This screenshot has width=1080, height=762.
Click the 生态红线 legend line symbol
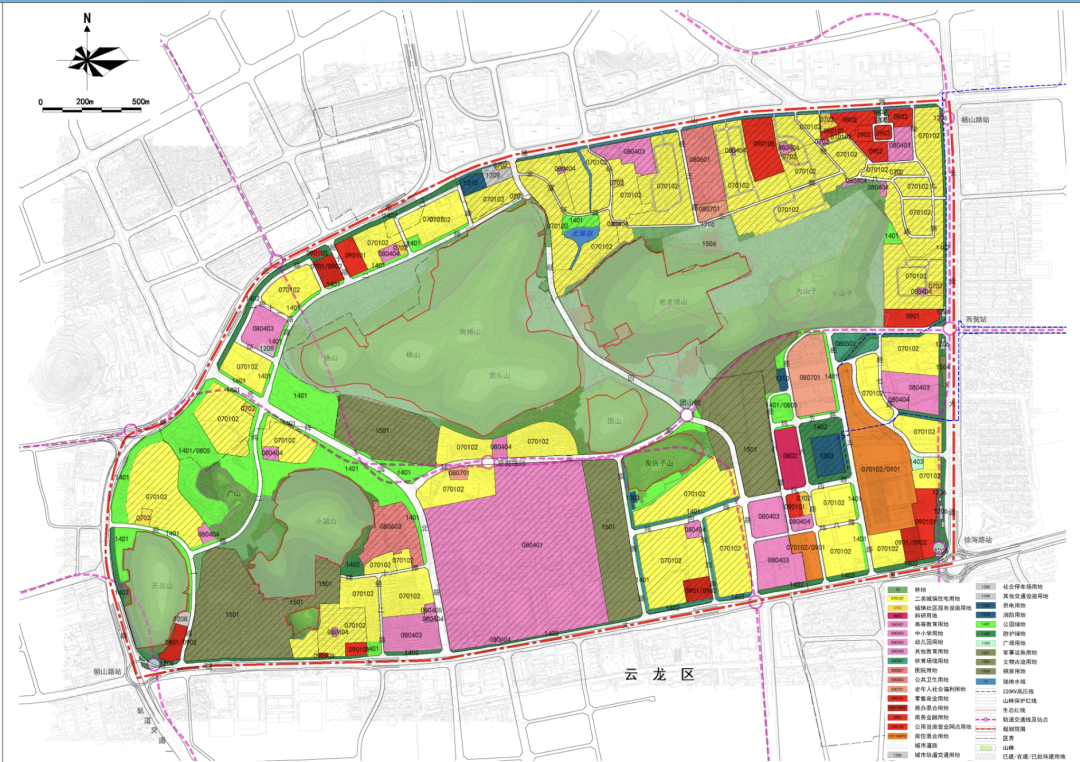click(986, 710)
